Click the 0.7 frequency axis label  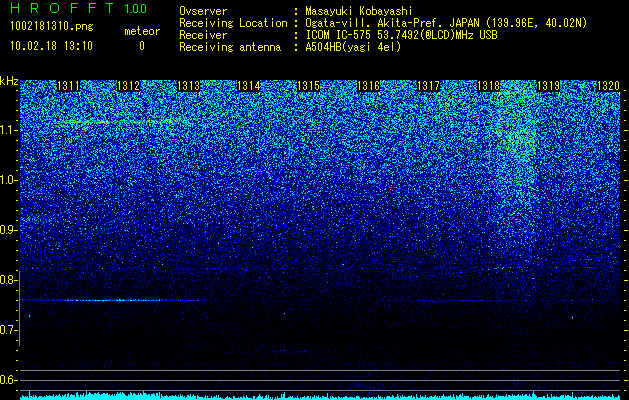click(x=8, y=330)
